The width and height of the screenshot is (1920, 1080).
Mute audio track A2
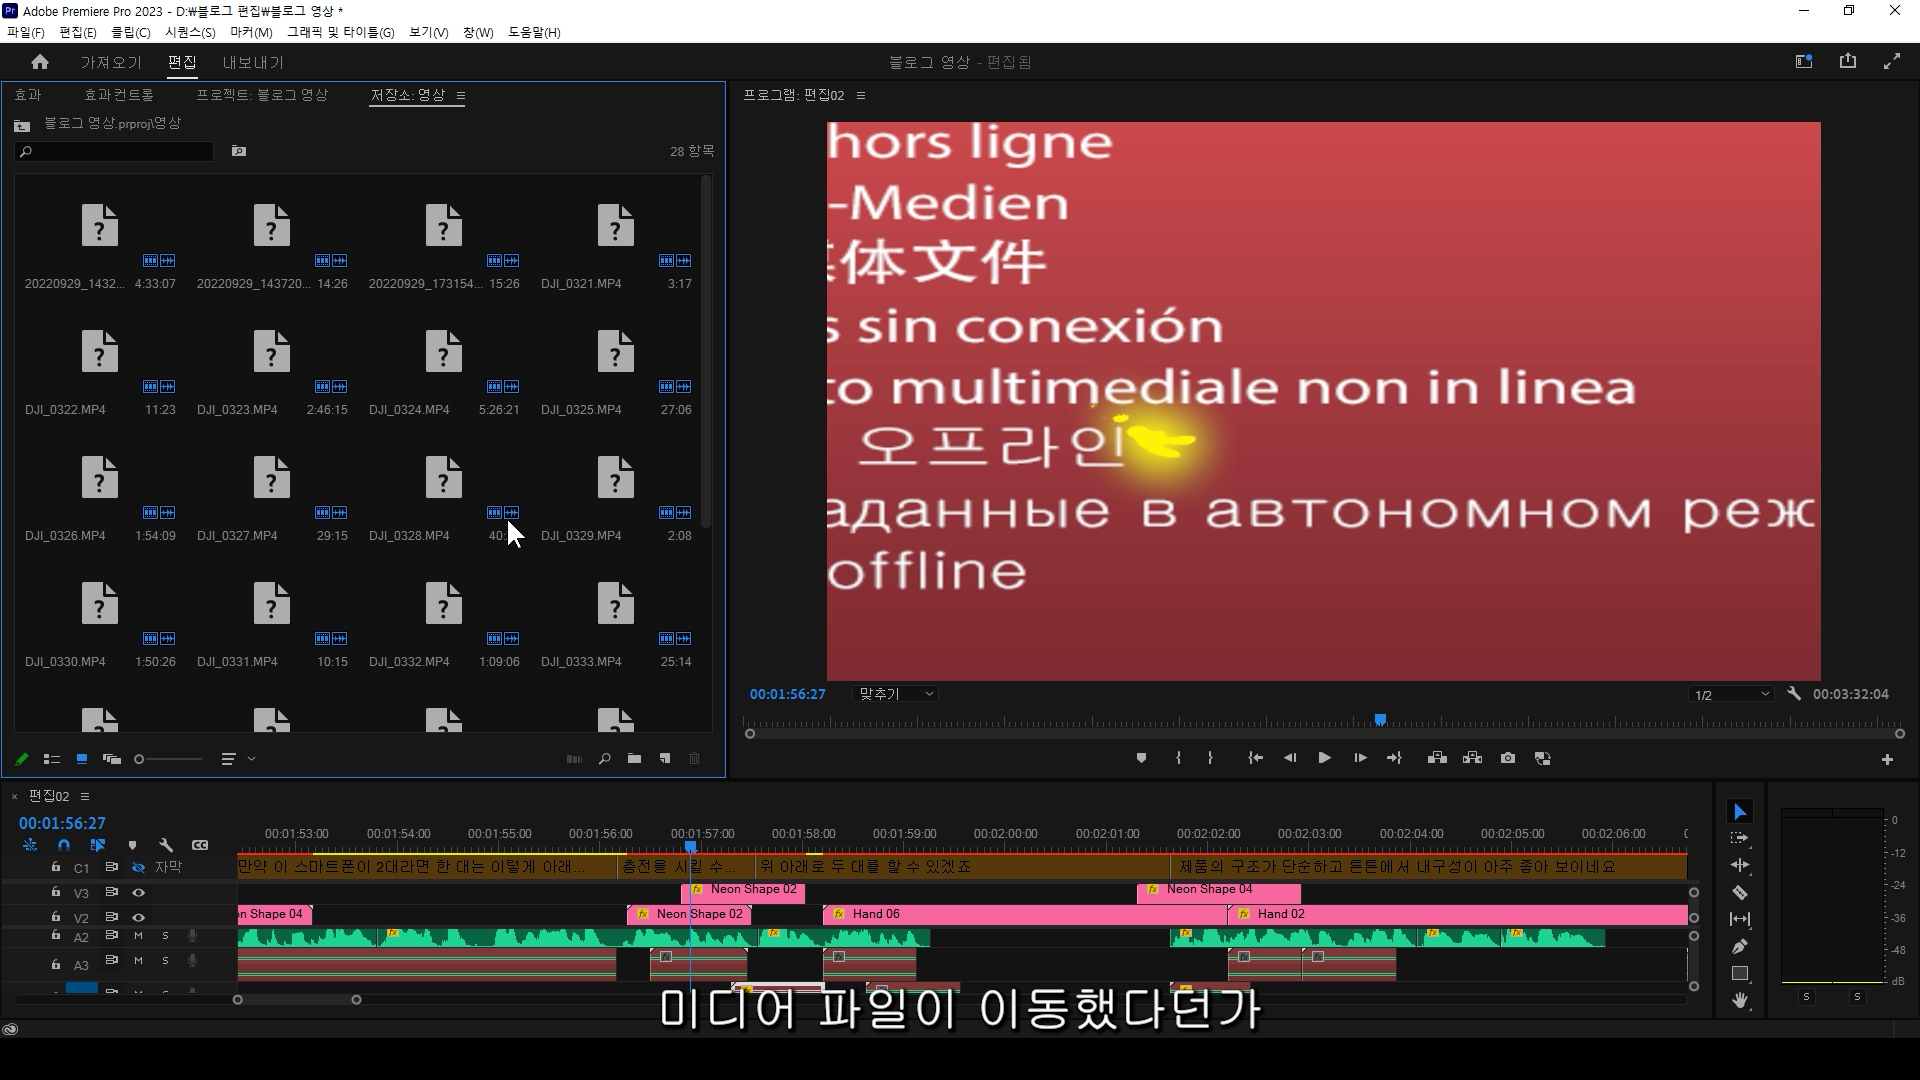[138, 936]
